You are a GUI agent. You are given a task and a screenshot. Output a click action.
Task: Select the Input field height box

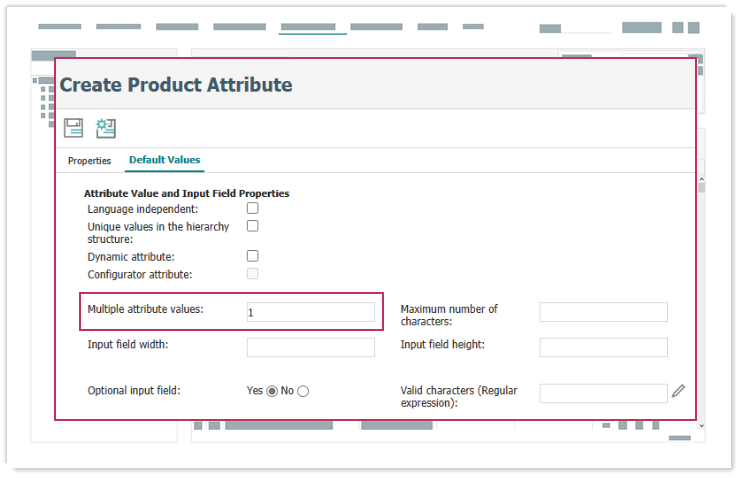[x=603, y=347]
